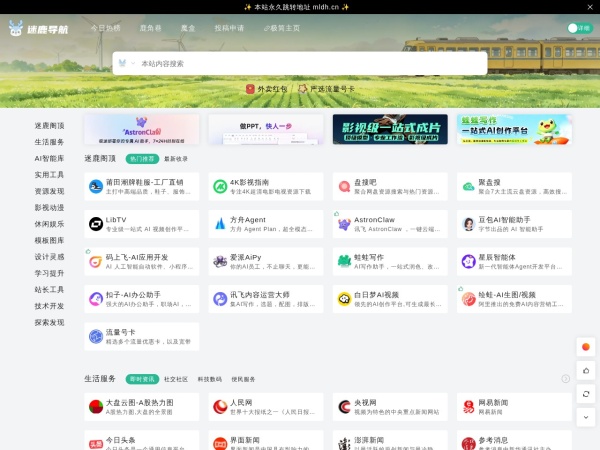Open the 澎湃新闻 card

pos(390,440)
